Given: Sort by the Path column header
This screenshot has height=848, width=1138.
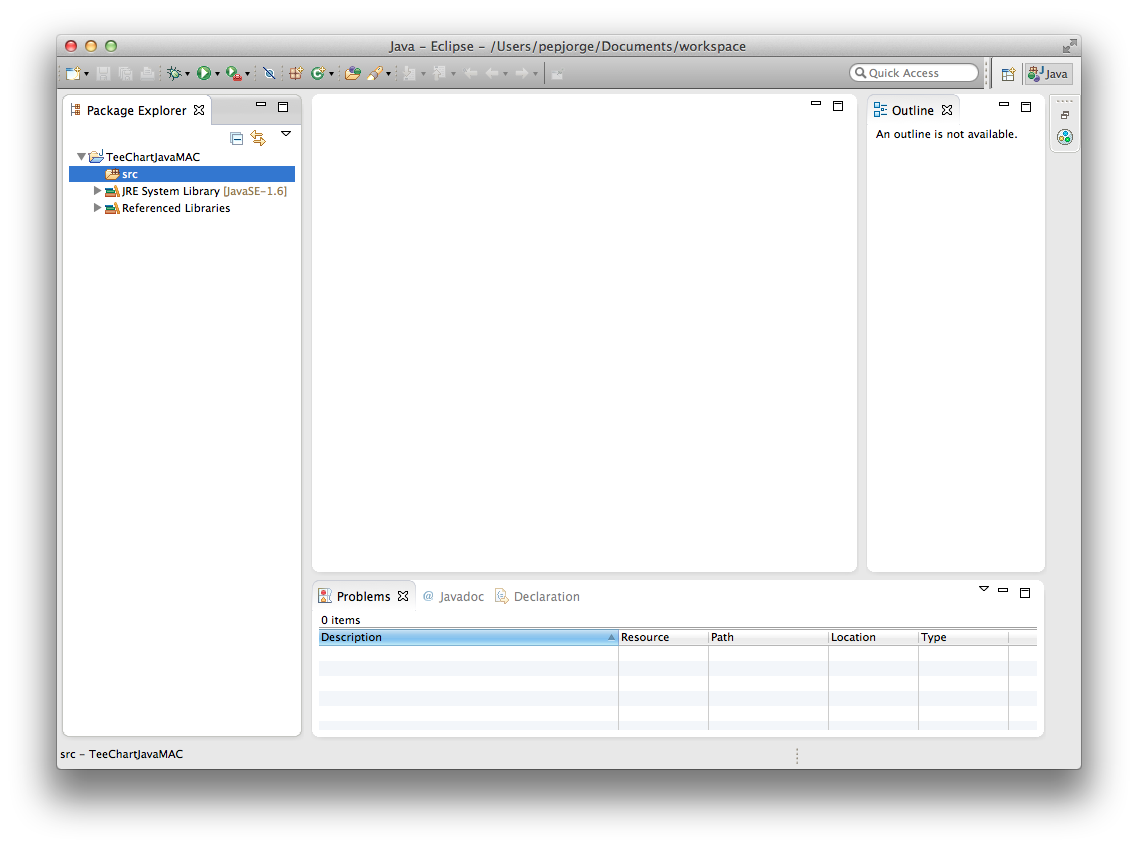Looking at the screenshot, I should click(768, 637).
